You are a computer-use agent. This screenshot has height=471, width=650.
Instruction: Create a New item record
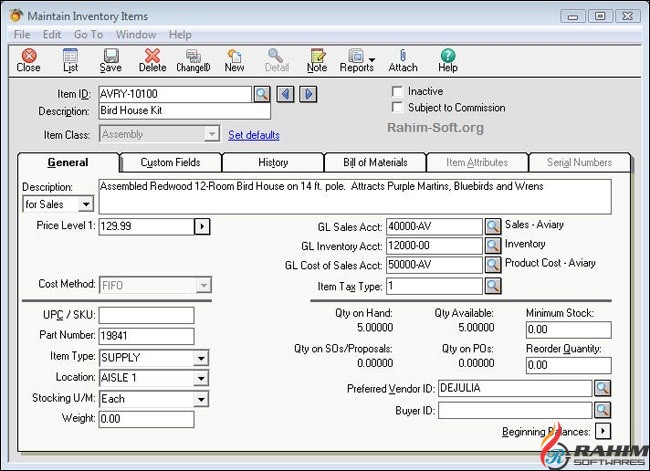point(234,60)
